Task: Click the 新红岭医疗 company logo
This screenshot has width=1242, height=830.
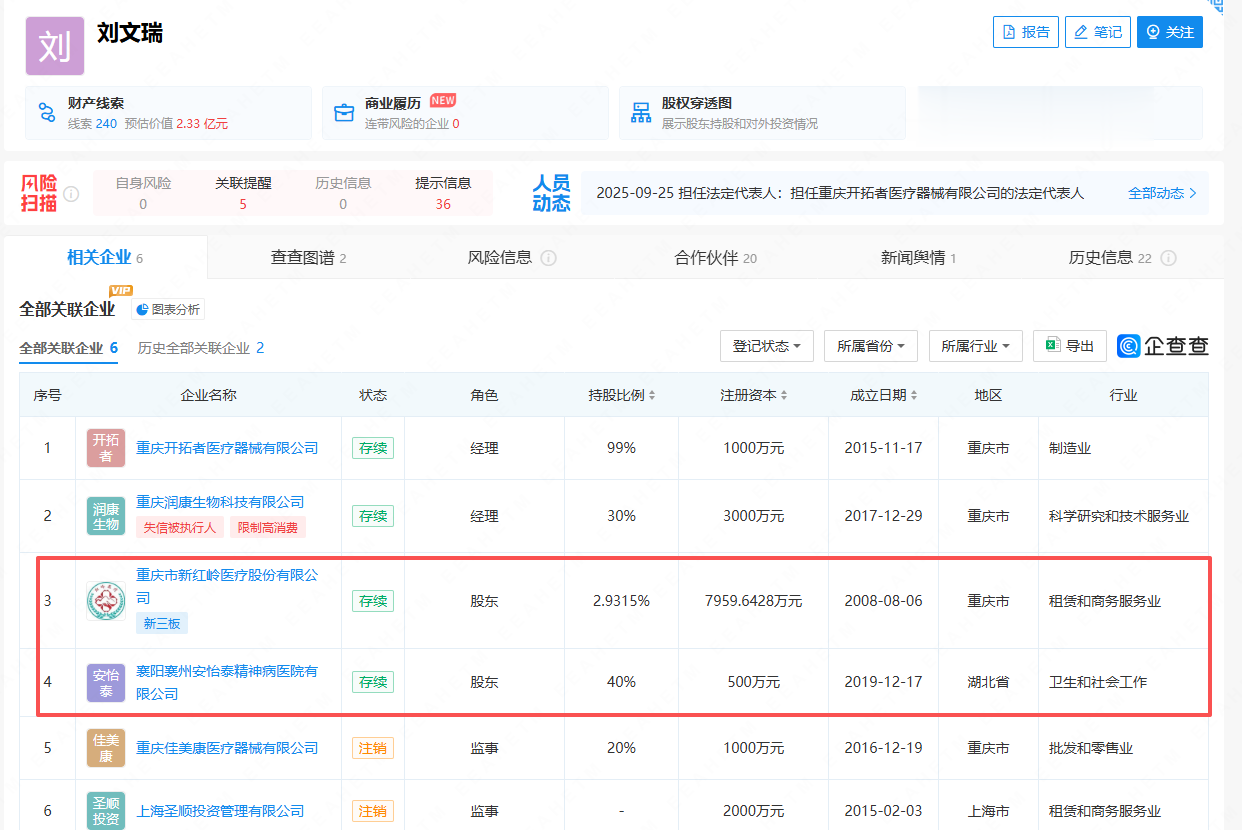Action: tap(106, 601)
